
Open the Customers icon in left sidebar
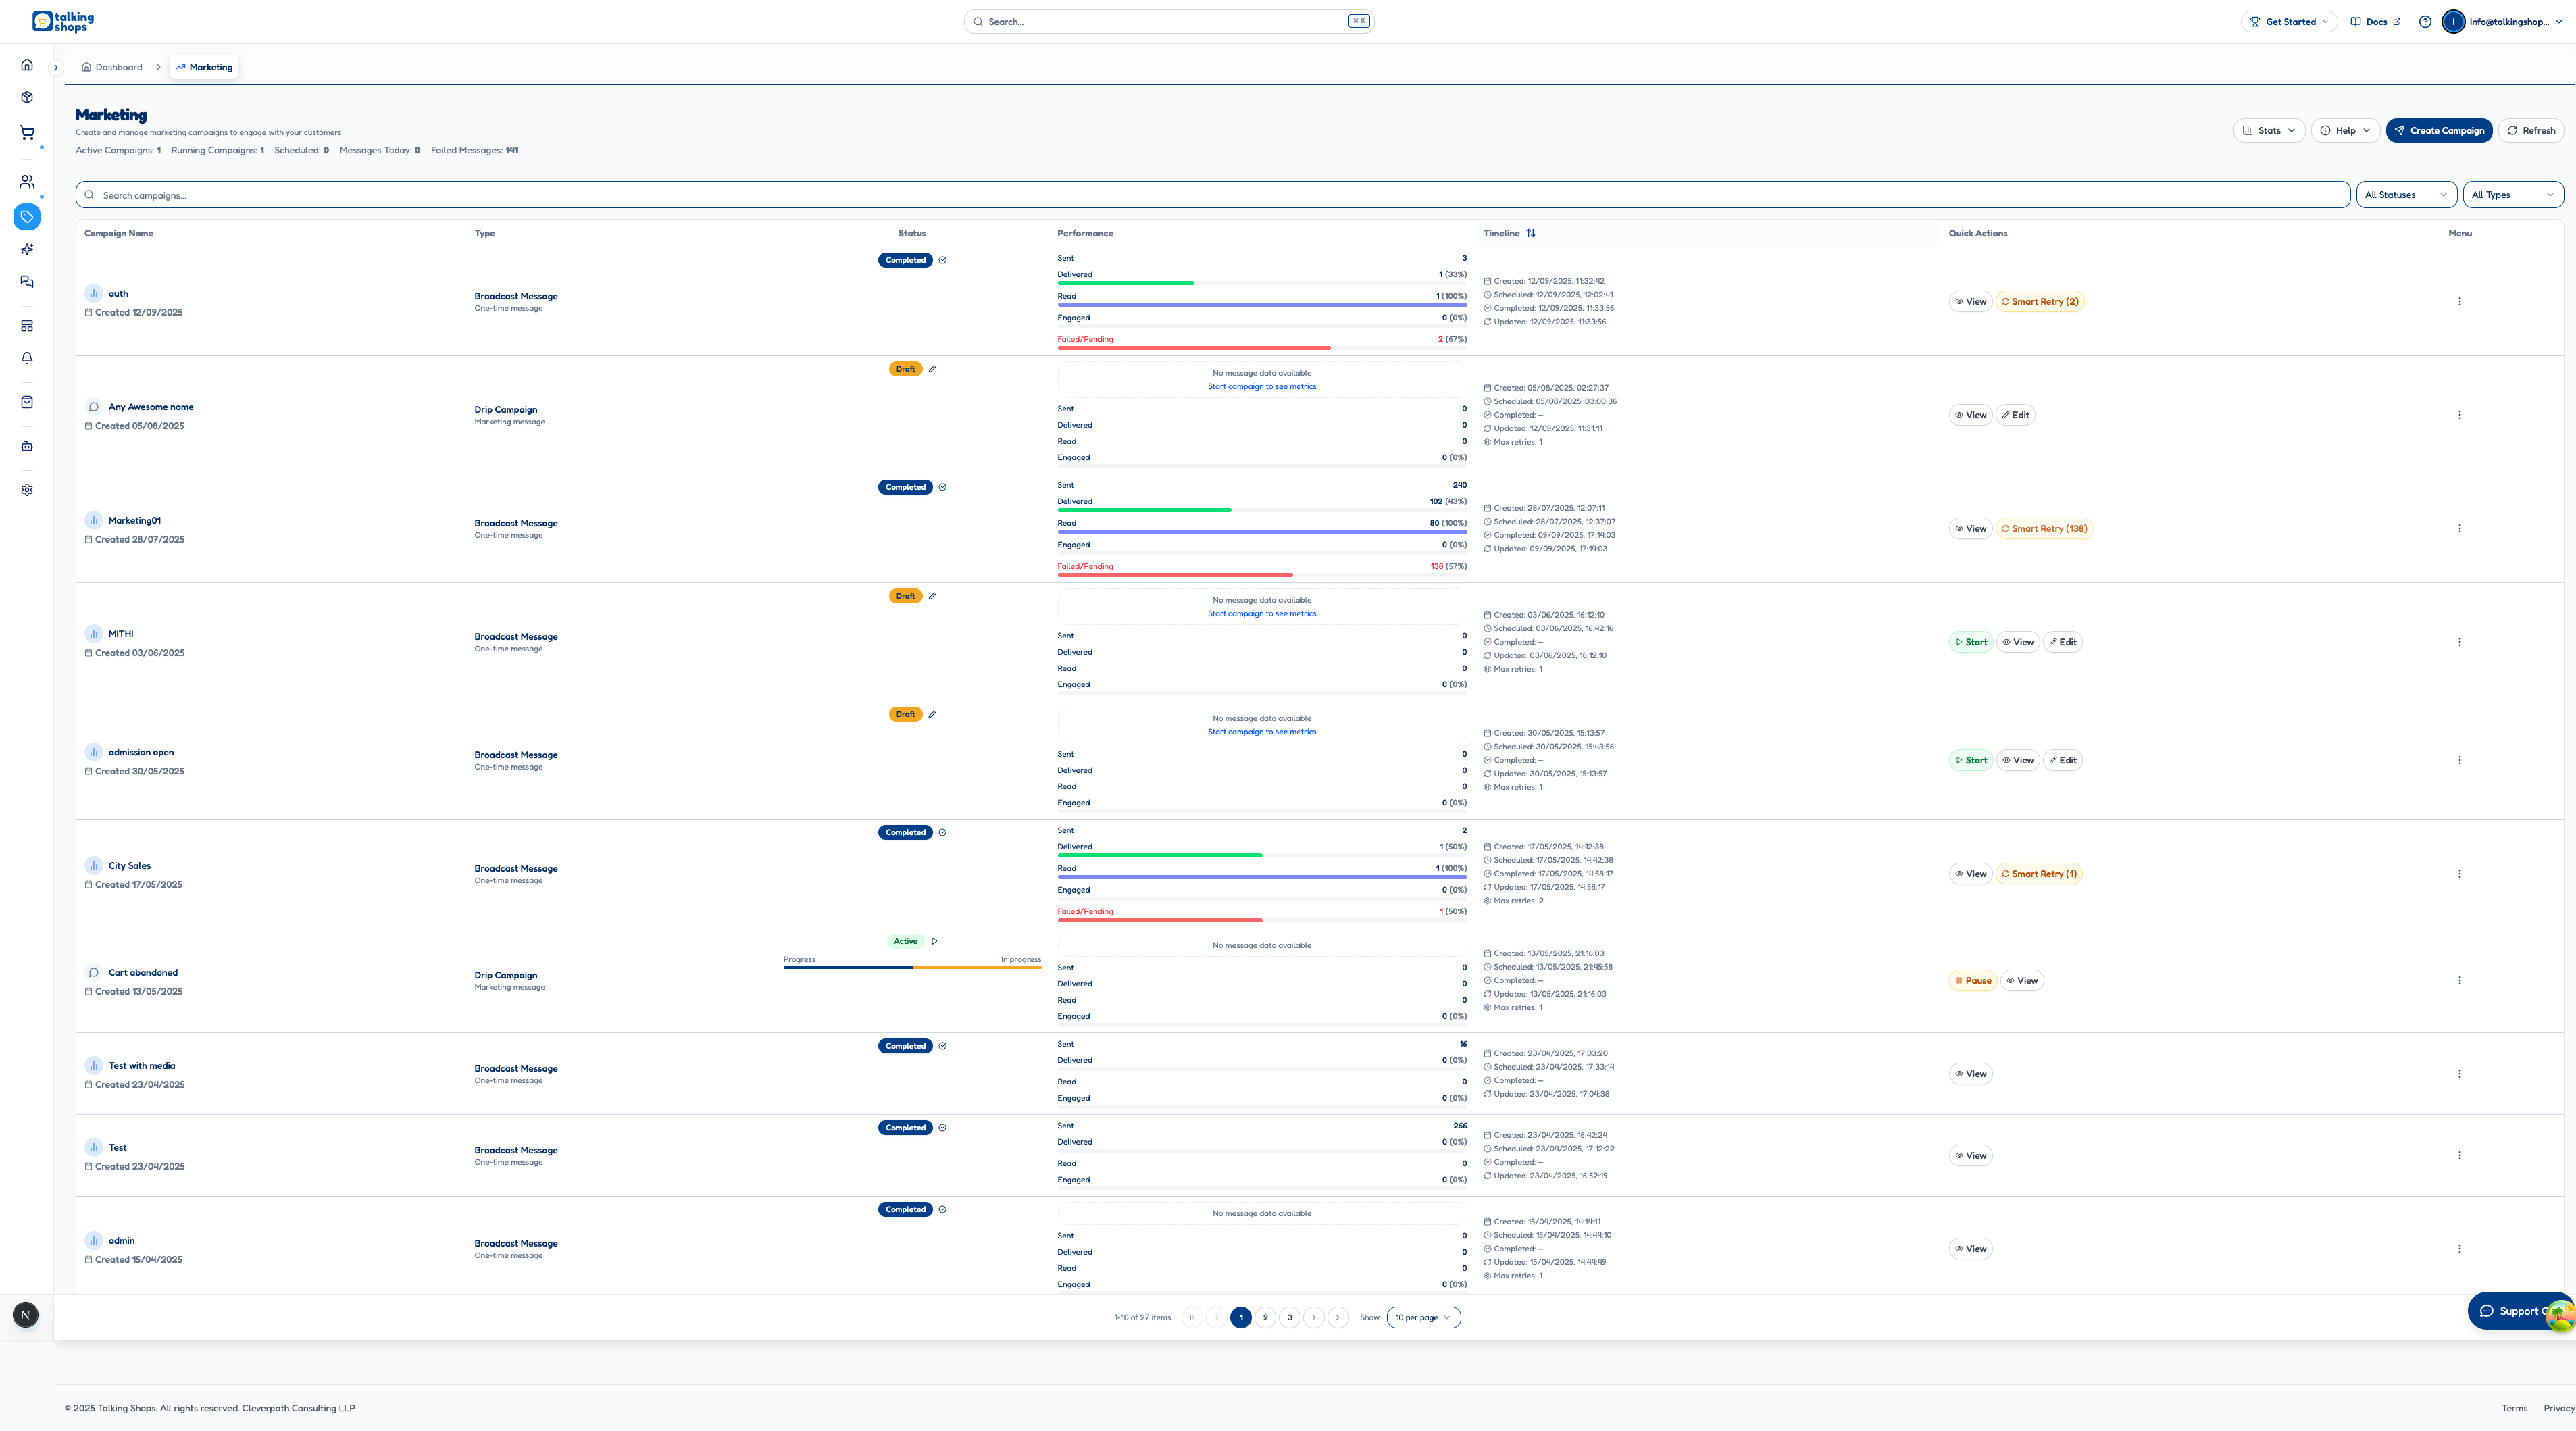pos(27,181)
